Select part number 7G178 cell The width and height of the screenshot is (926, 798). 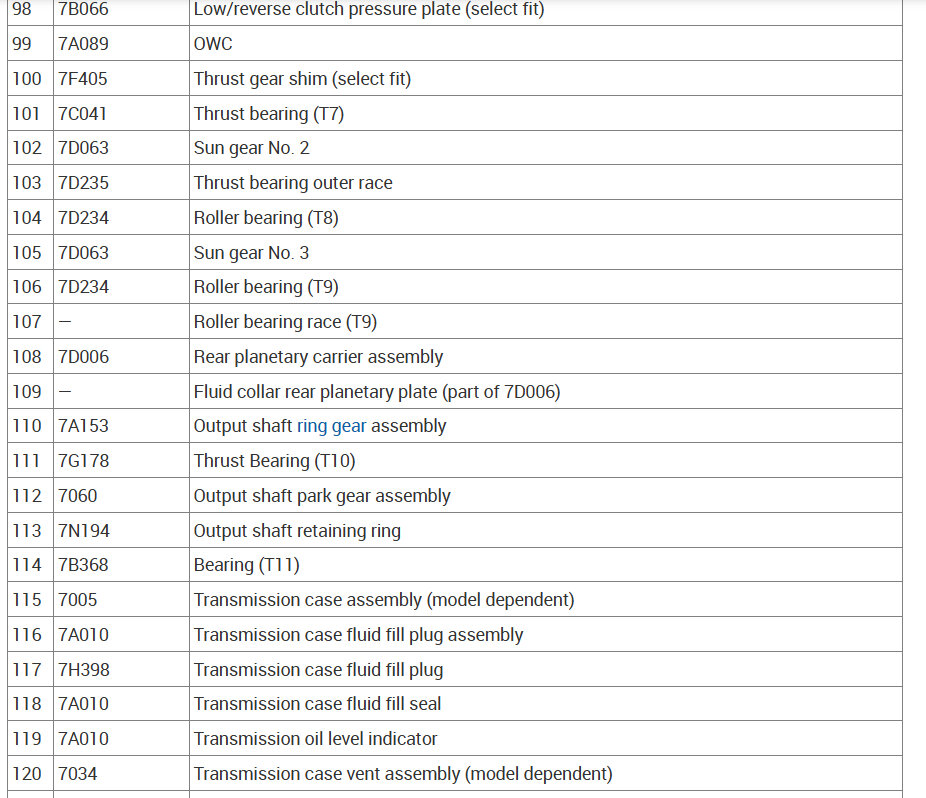pos(84,461)
